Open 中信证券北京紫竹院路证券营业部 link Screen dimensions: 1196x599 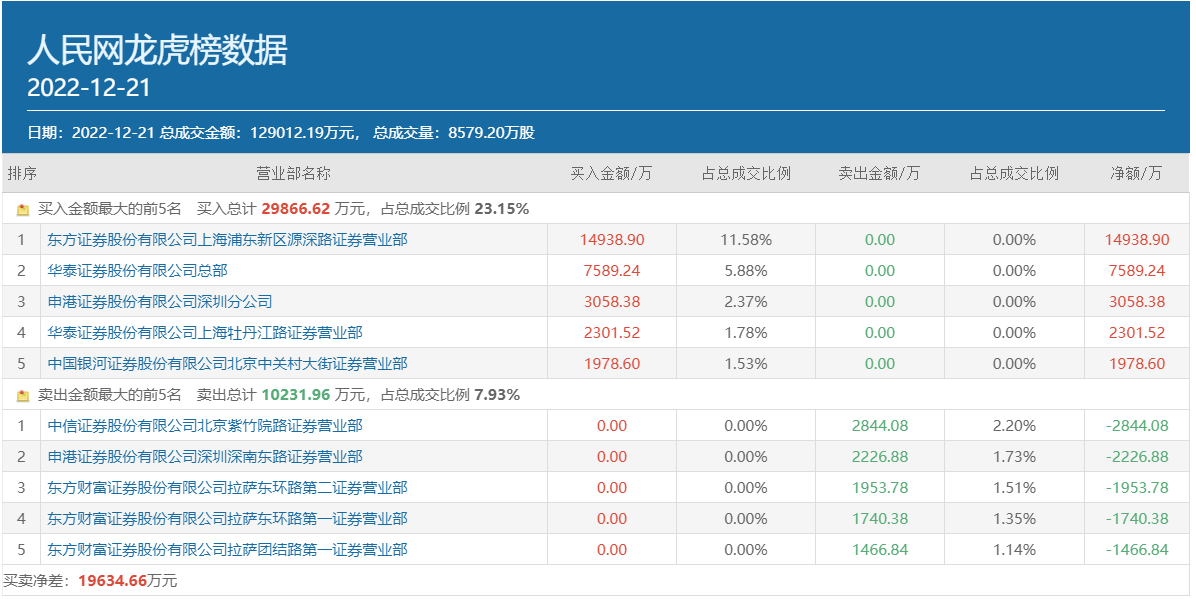[205, 426]
